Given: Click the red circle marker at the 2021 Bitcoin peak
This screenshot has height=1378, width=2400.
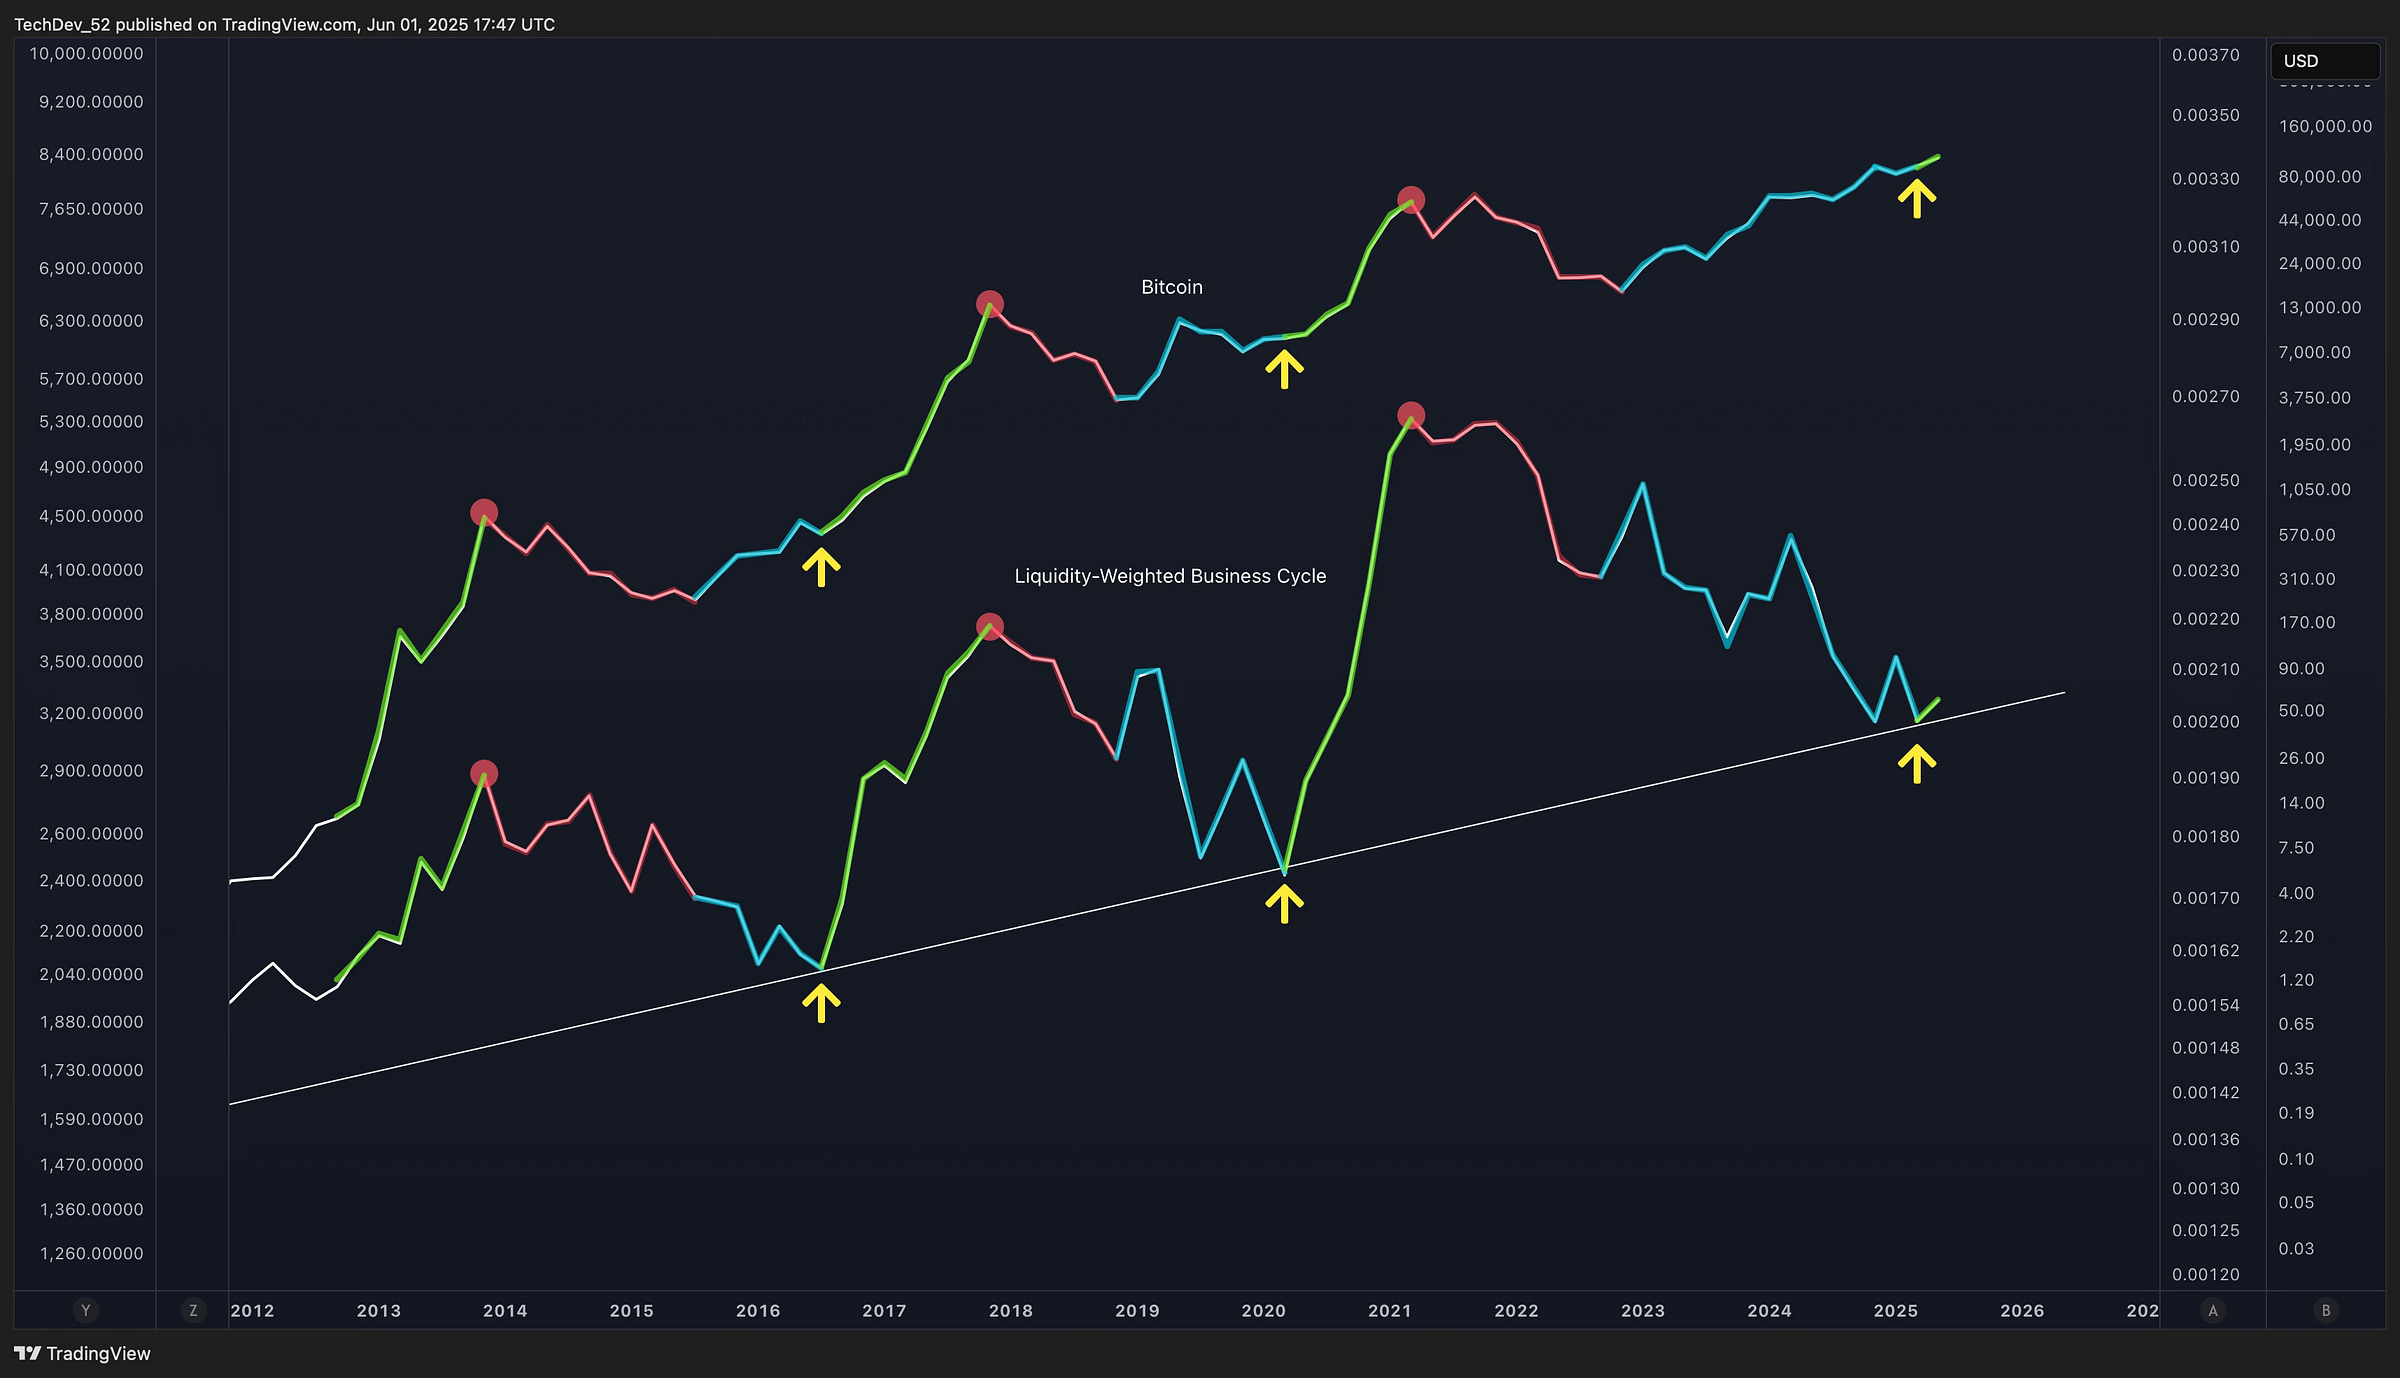Looking at the screenshot, I should (1410, 200).
